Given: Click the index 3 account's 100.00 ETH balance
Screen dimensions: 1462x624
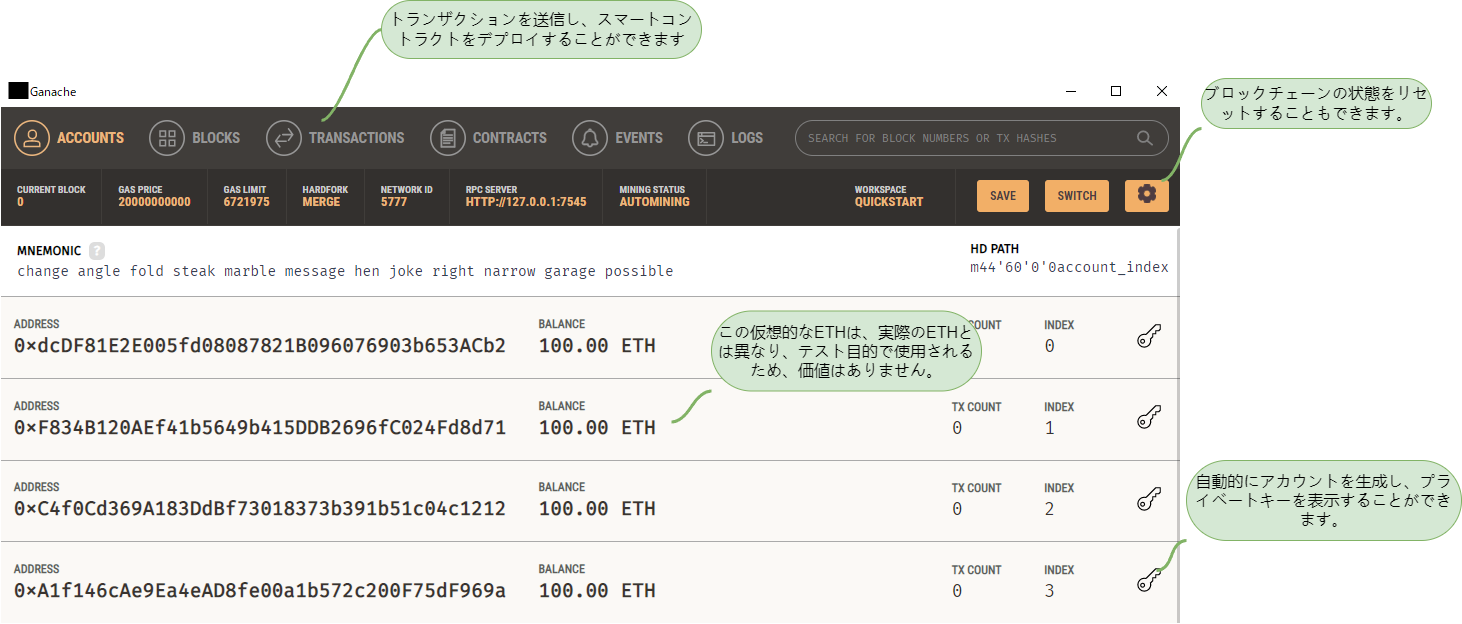Looking at the screenshot, I should pyautogui.click(x=597, y=591).
